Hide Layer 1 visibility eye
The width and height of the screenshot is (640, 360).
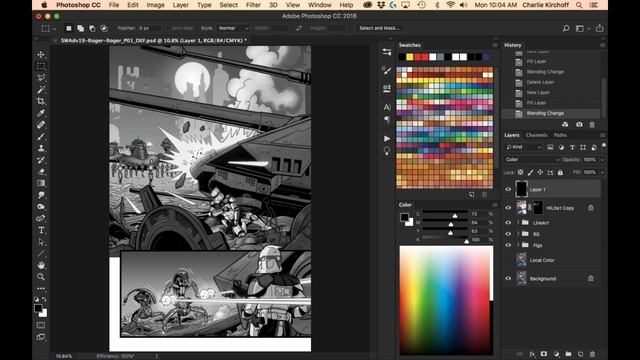[508, 189]
